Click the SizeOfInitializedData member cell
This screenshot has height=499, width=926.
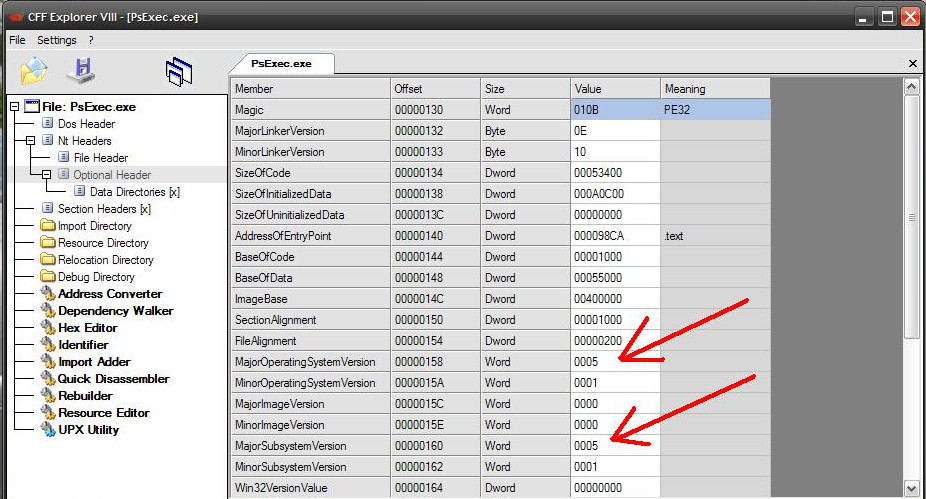(x=310, y=194)
